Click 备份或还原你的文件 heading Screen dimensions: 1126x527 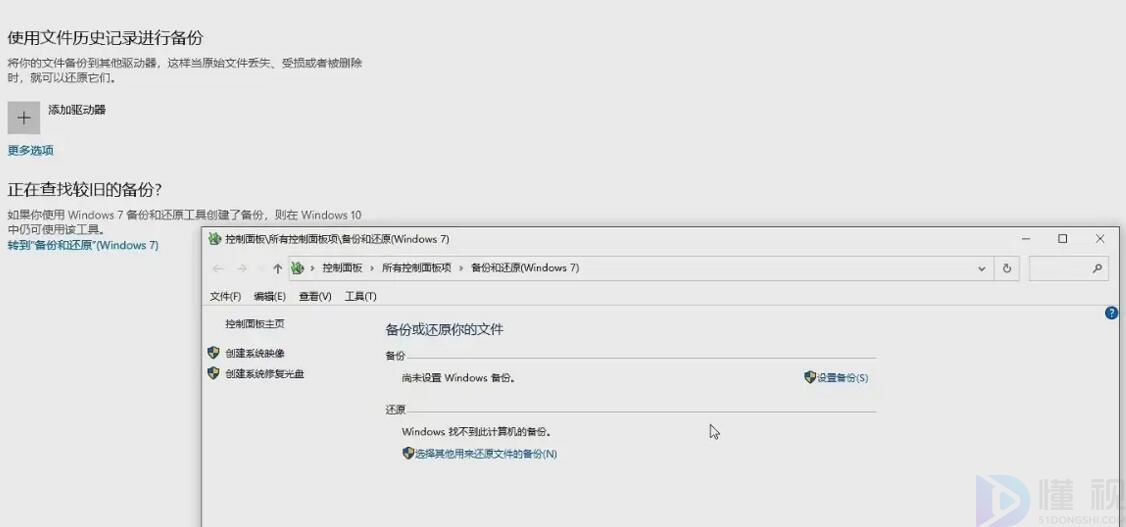tap(445, 330)
